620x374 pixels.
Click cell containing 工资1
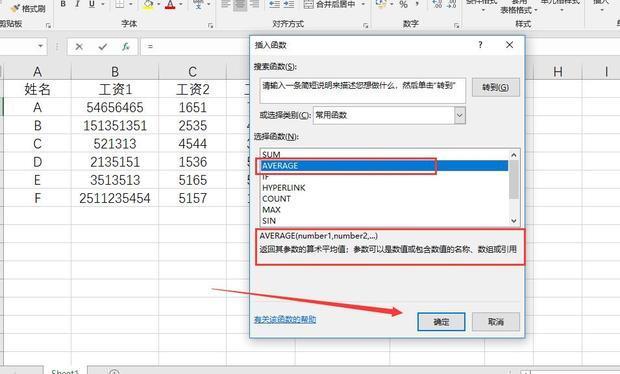pos(115,89)
